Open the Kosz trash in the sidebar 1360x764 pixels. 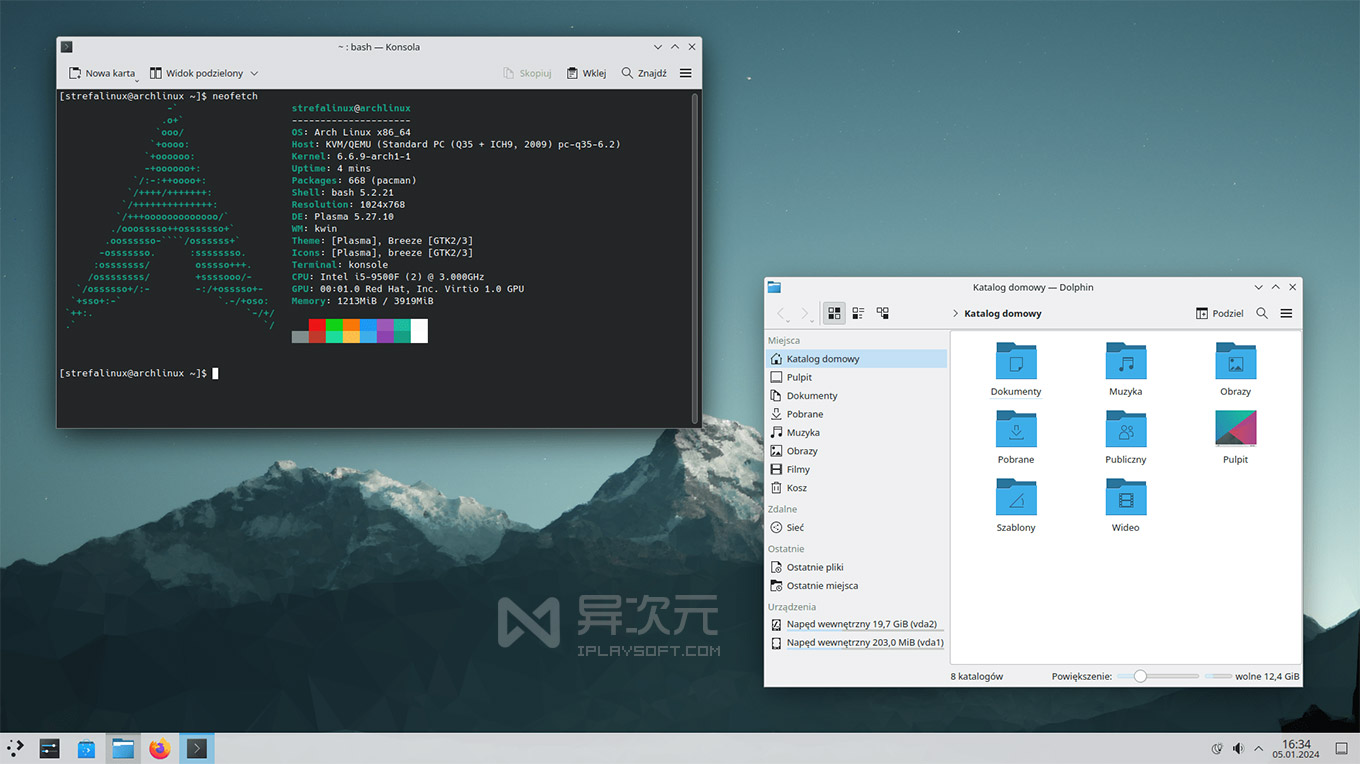pyautogui.click(x=794, y=487)
